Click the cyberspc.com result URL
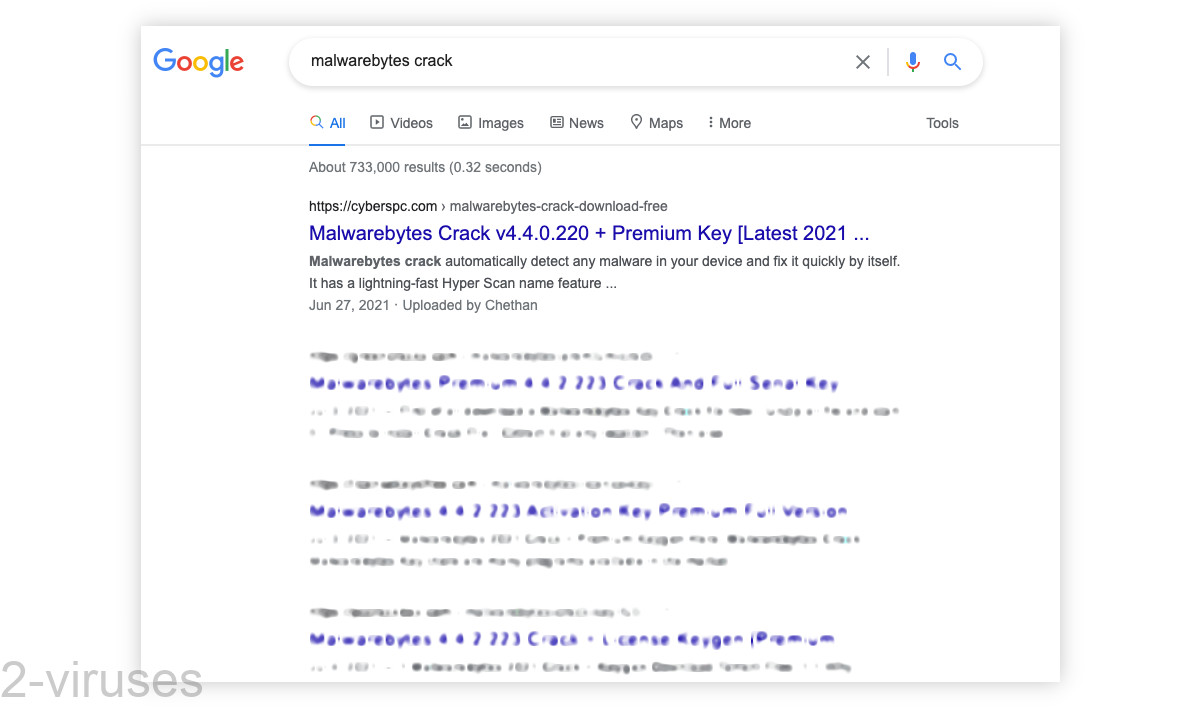1200x708 pixels. (x=488, y=206)
